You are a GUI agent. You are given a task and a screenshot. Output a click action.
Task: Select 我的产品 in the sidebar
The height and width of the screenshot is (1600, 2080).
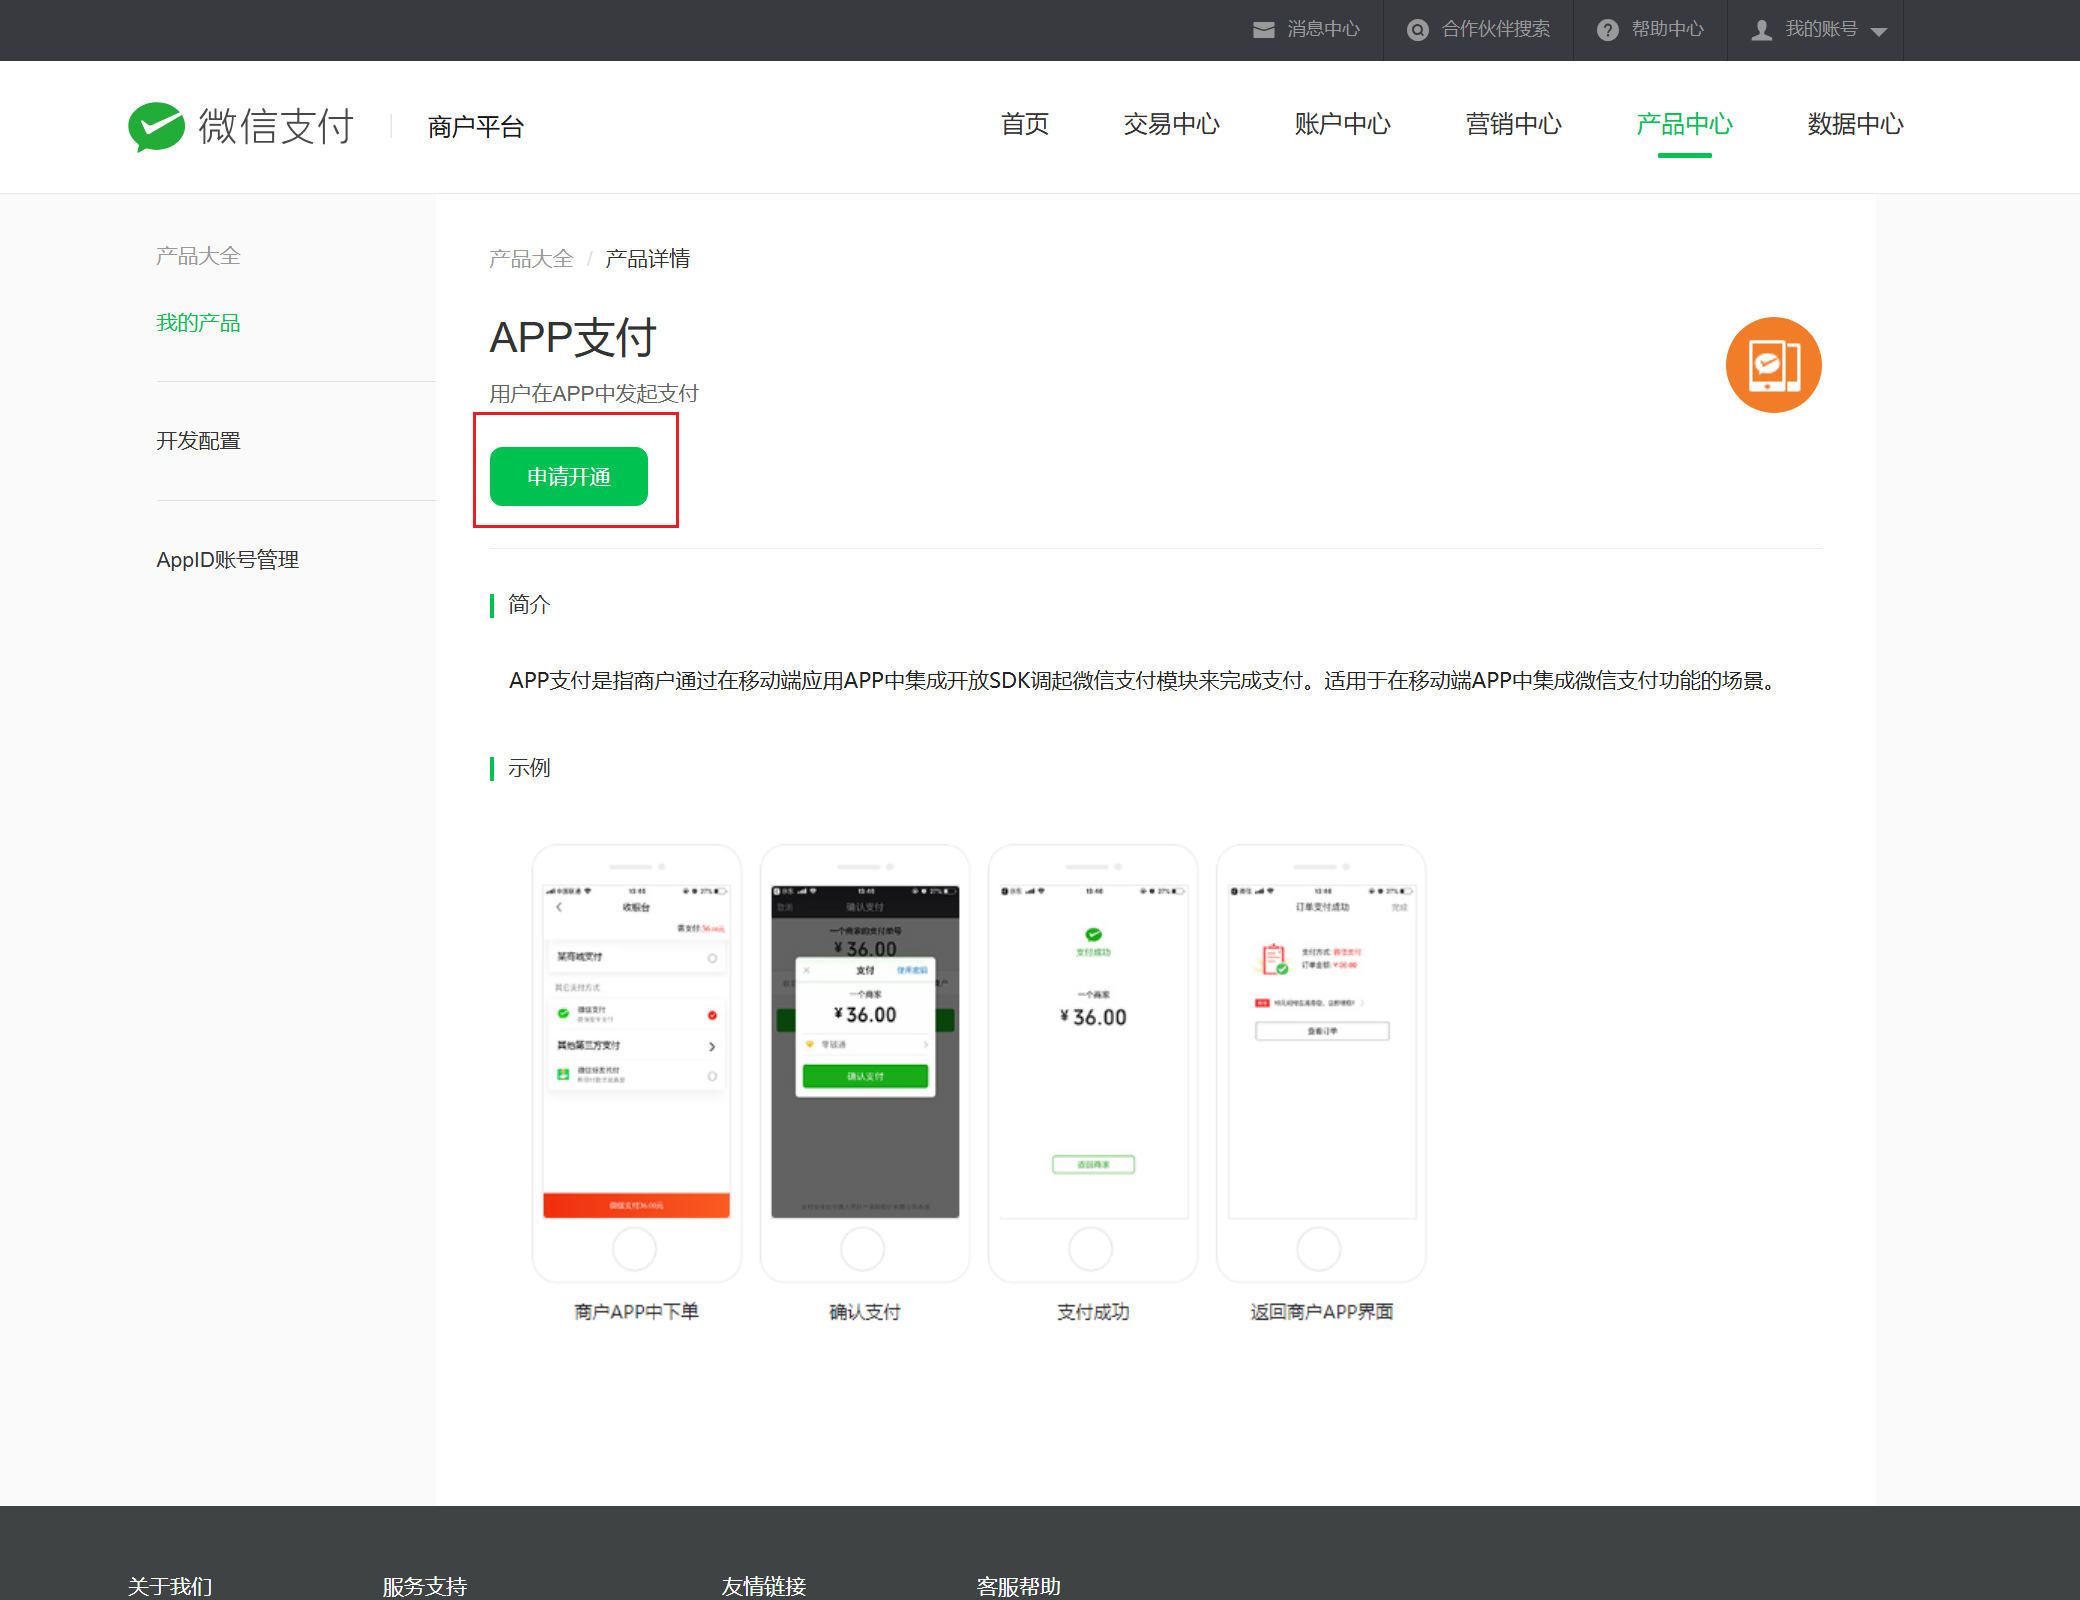[x=198, y=323]
